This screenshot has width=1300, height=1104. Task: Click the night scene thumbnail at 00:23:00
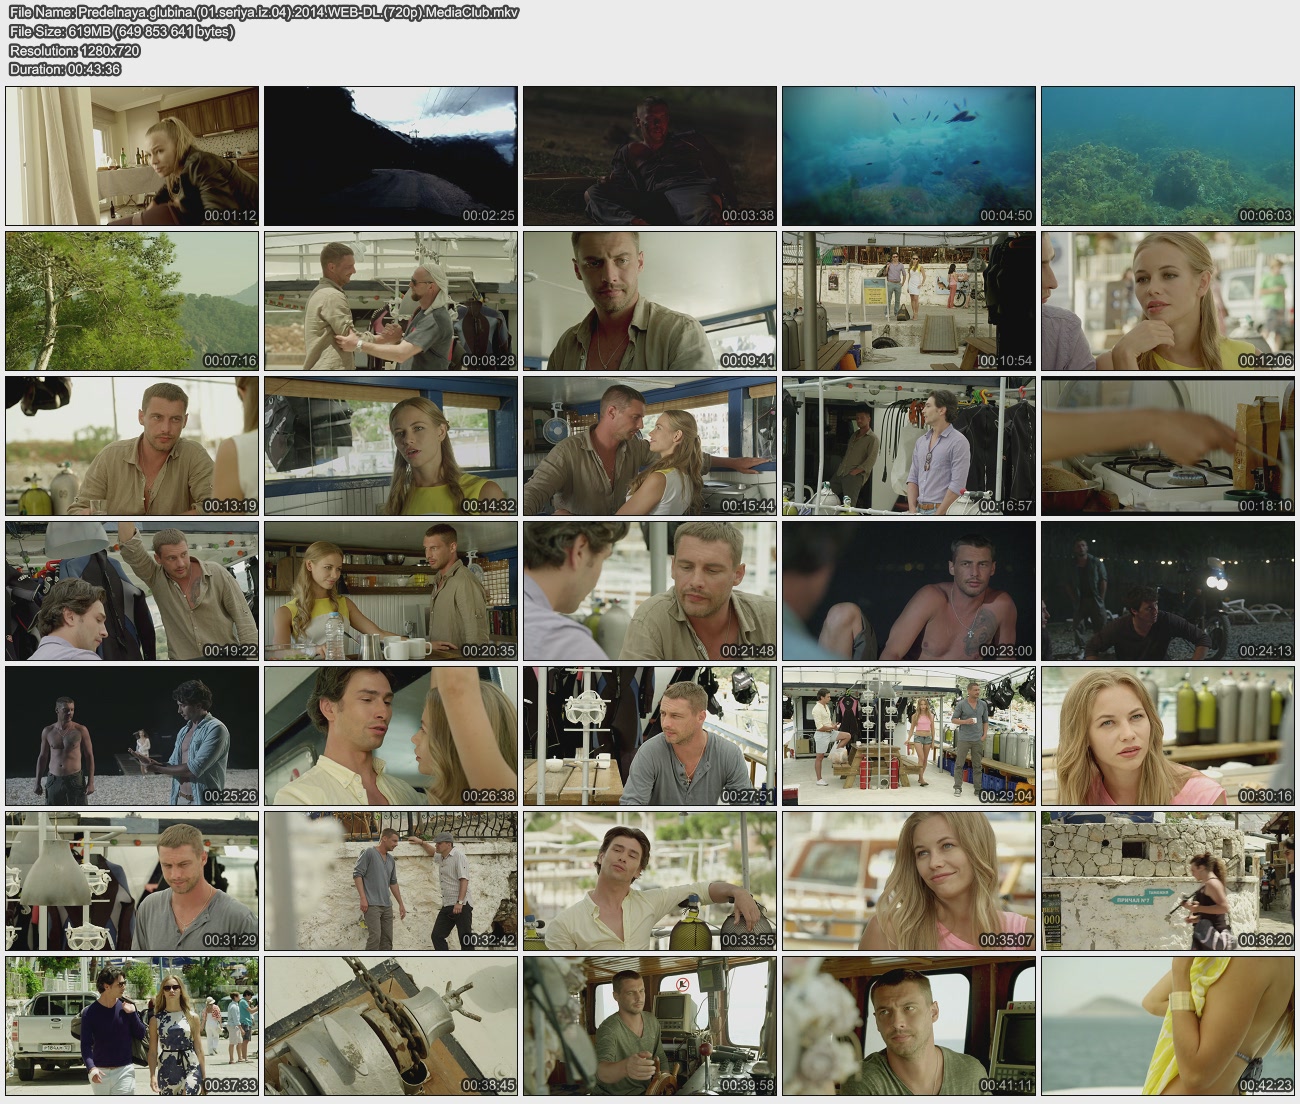click(x=909, y=591)
